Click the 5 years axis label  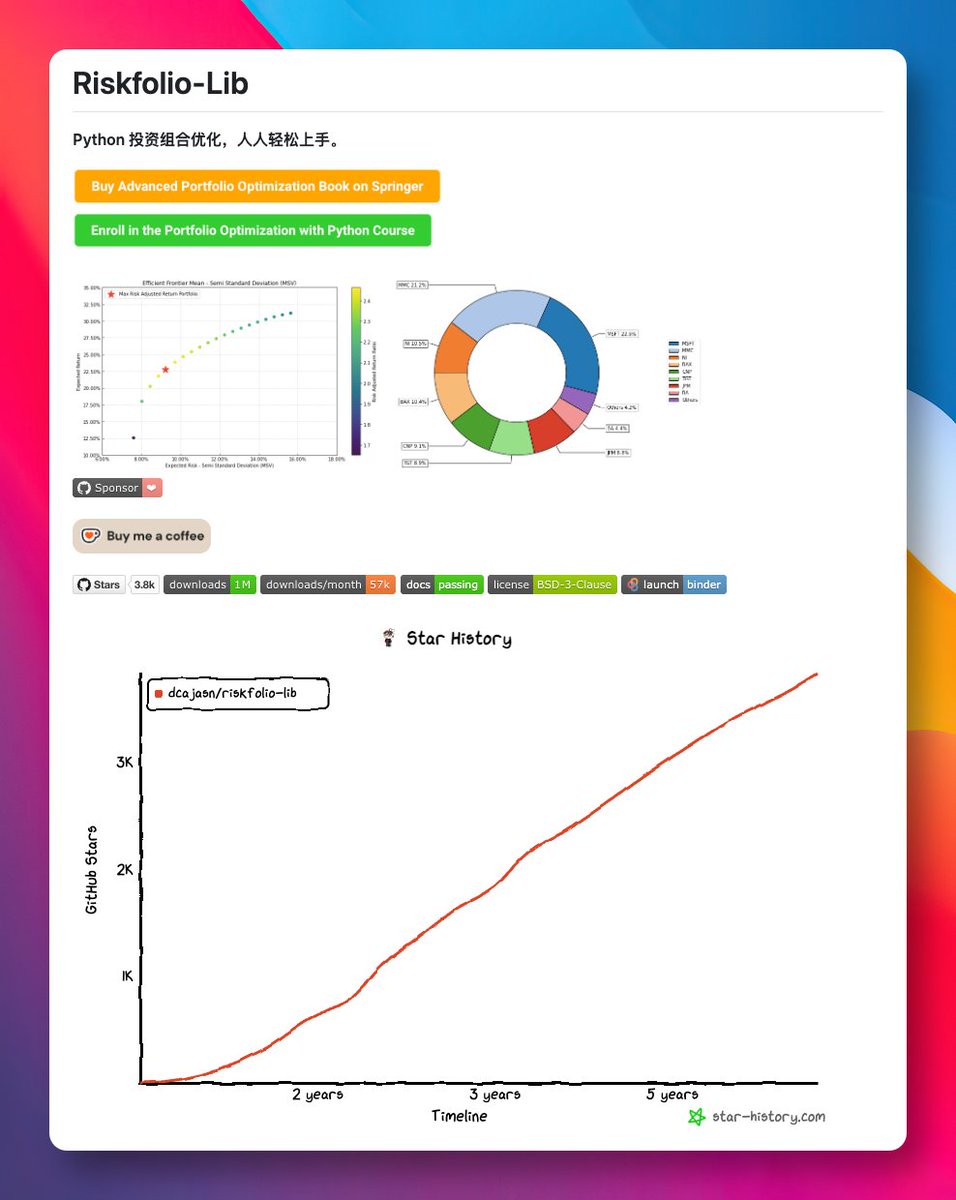click(x=672, y=1095)
